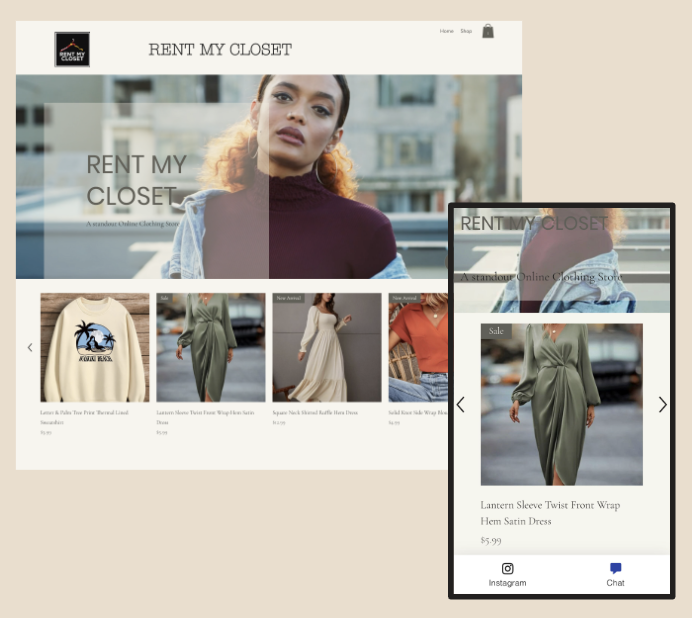Image resolution: width=692 pixels, height=618 pixels.
Task: Go to previous product in mobile carousel
Action: tap(460, 404)
